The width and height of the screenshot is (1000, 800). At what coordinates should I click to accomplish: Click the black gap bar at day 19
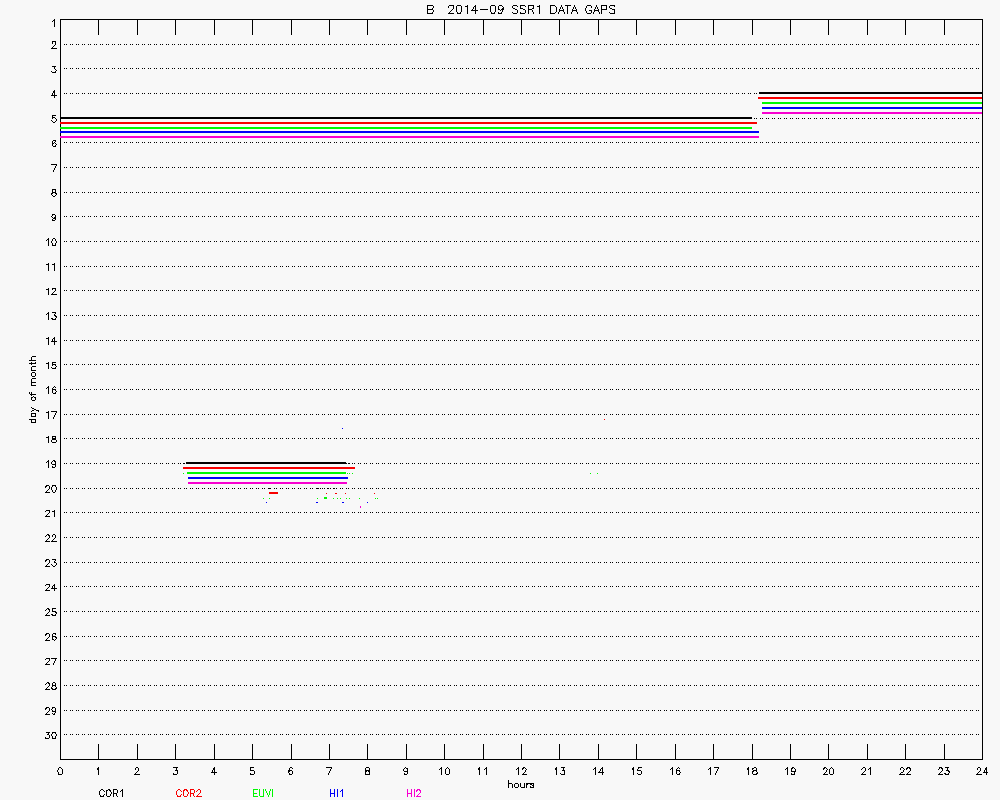click(x=266, y=463)
